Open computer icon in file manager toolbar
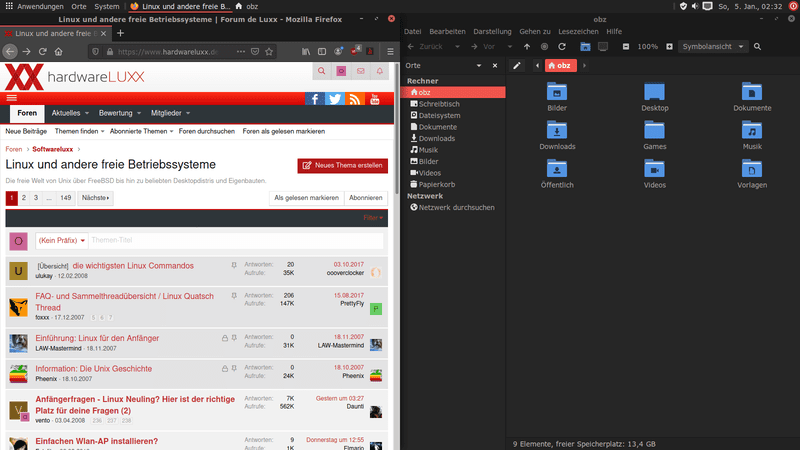Screen dimensions: 800x450 point(603,46)
